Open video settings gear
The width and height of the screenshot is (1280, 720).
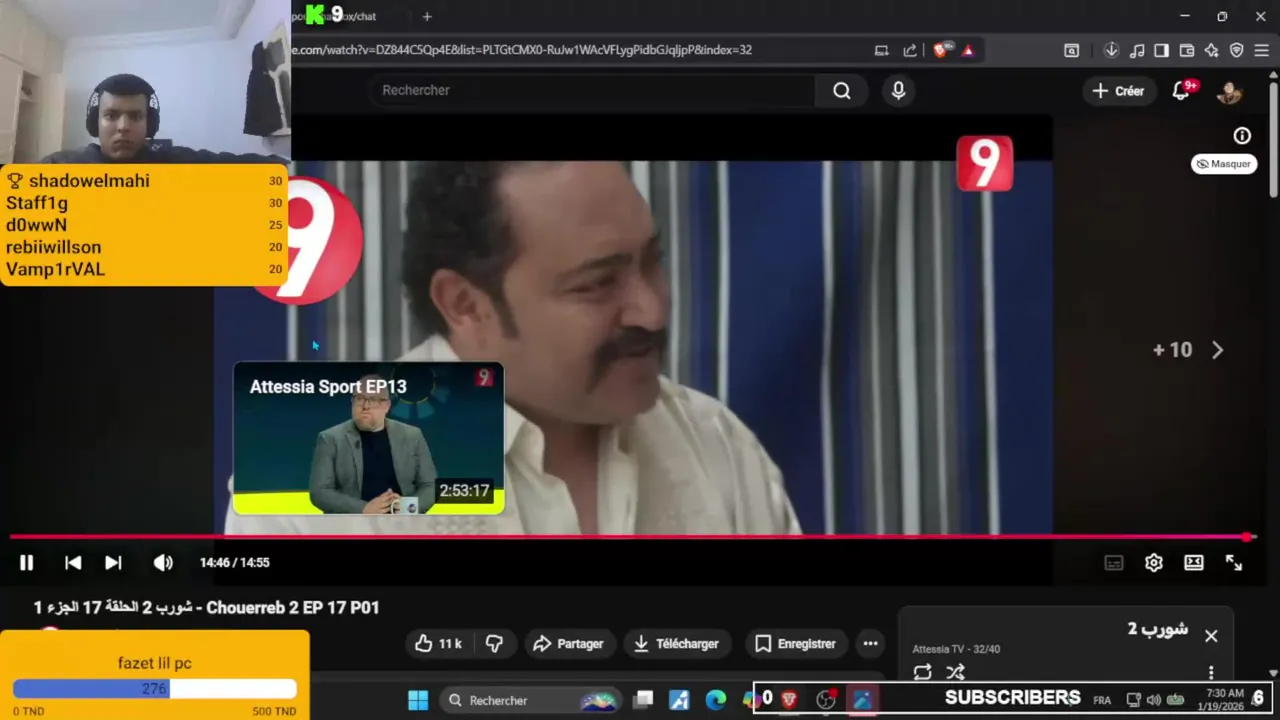click(x=1153, y=563)
